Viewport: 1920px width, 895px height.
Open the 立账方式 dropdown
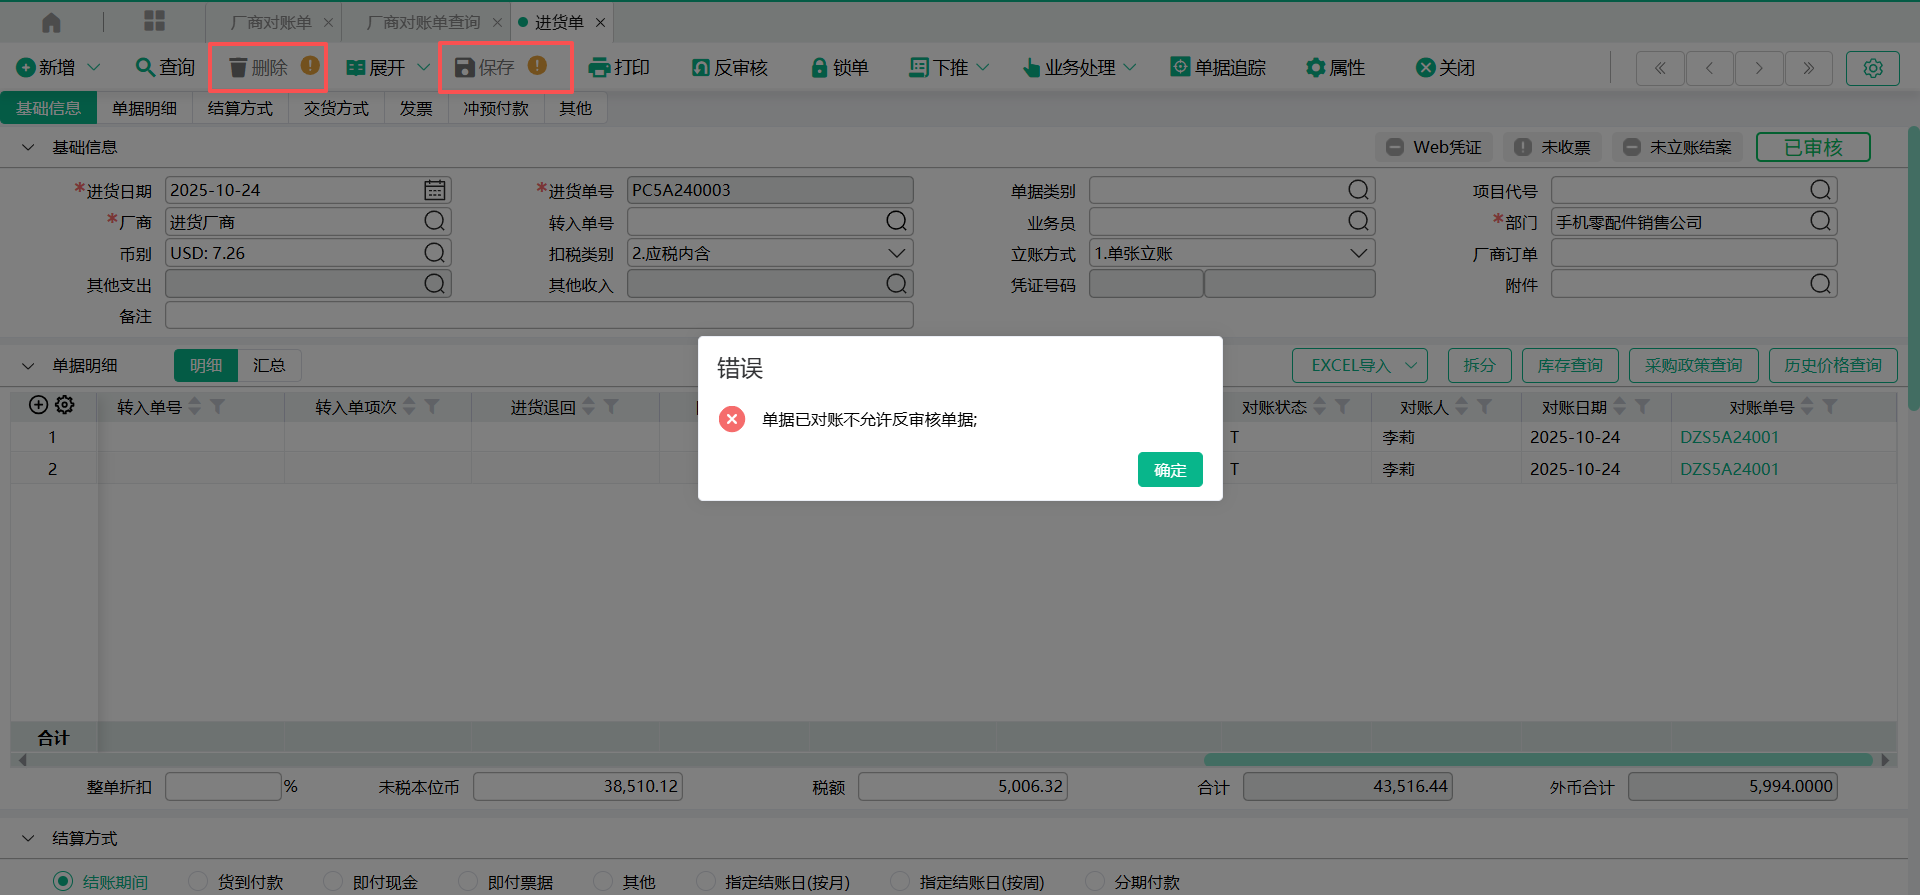point(1358,253)
